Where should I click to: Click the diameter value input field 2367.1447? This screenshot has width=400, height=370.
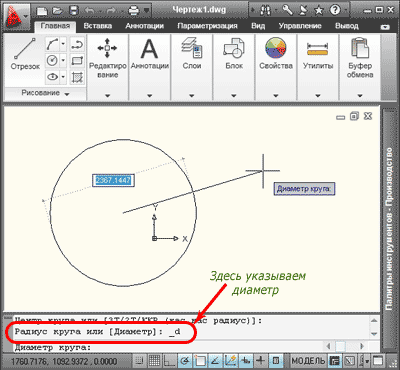[x=113, y=180]
